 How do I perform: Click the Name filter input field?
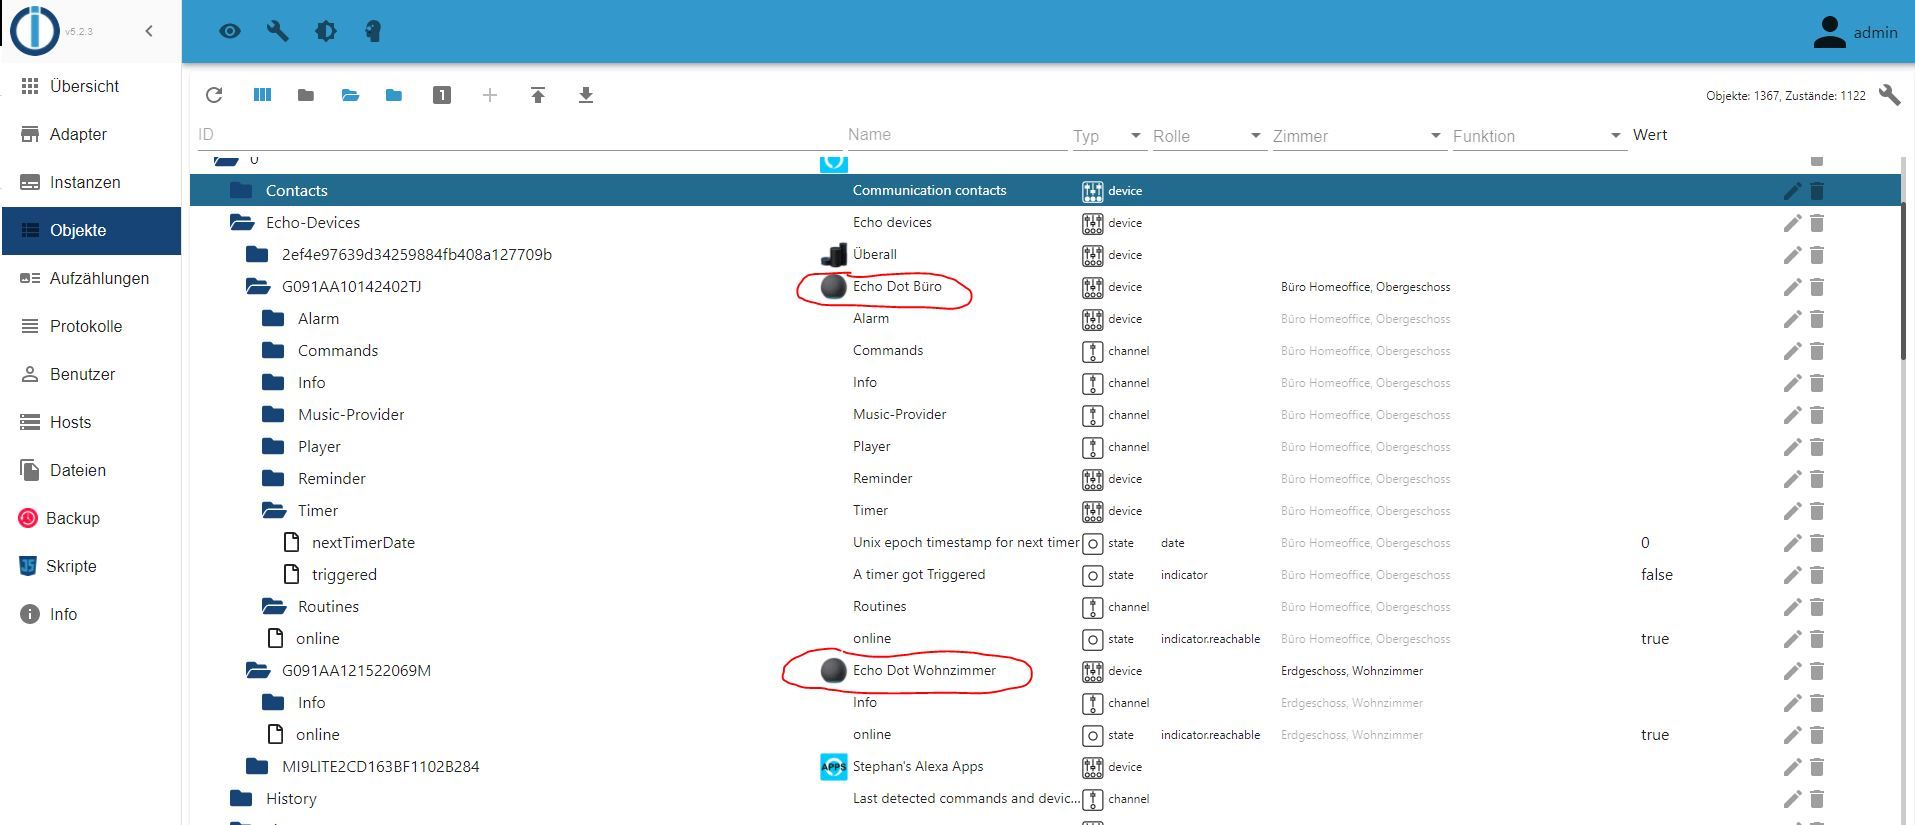click(957, 135)
